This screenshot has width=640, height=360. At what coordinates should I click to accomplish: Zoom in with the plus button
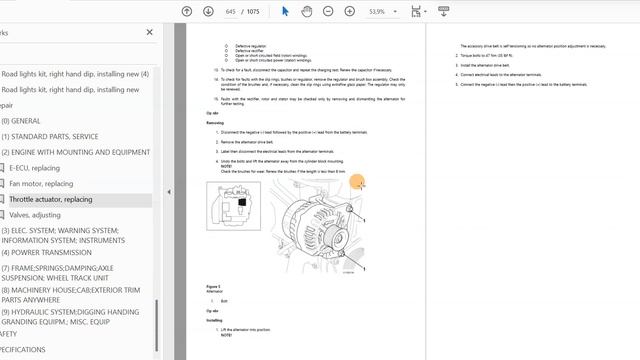[349, 11]
